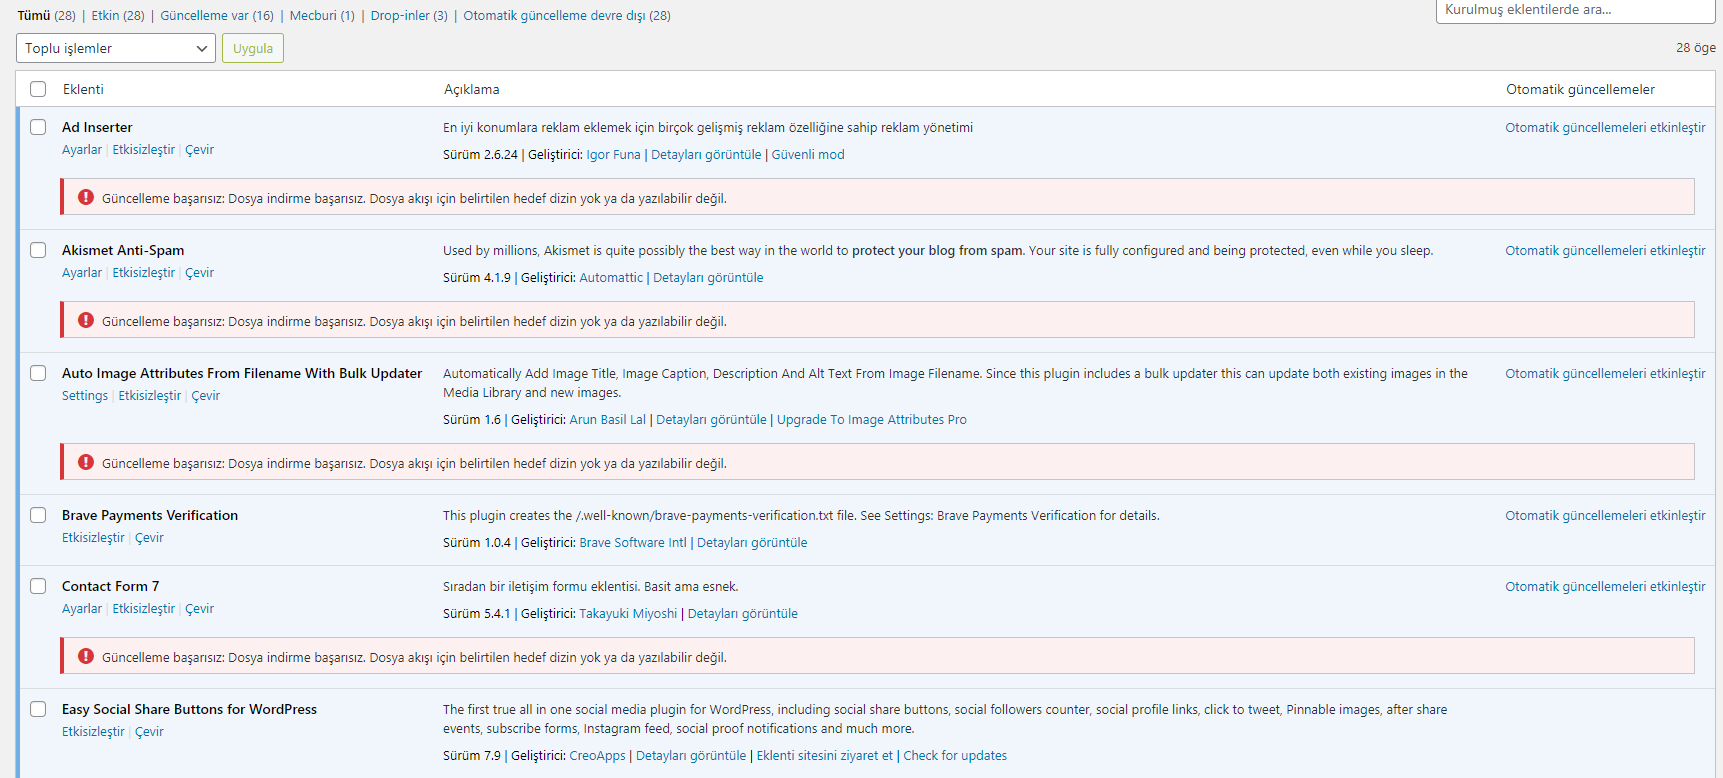This screenshot has width=1723, height=778.
Task: Click the error icon in Auto Image Attributes' failure notice
Action: click(86, 462)
